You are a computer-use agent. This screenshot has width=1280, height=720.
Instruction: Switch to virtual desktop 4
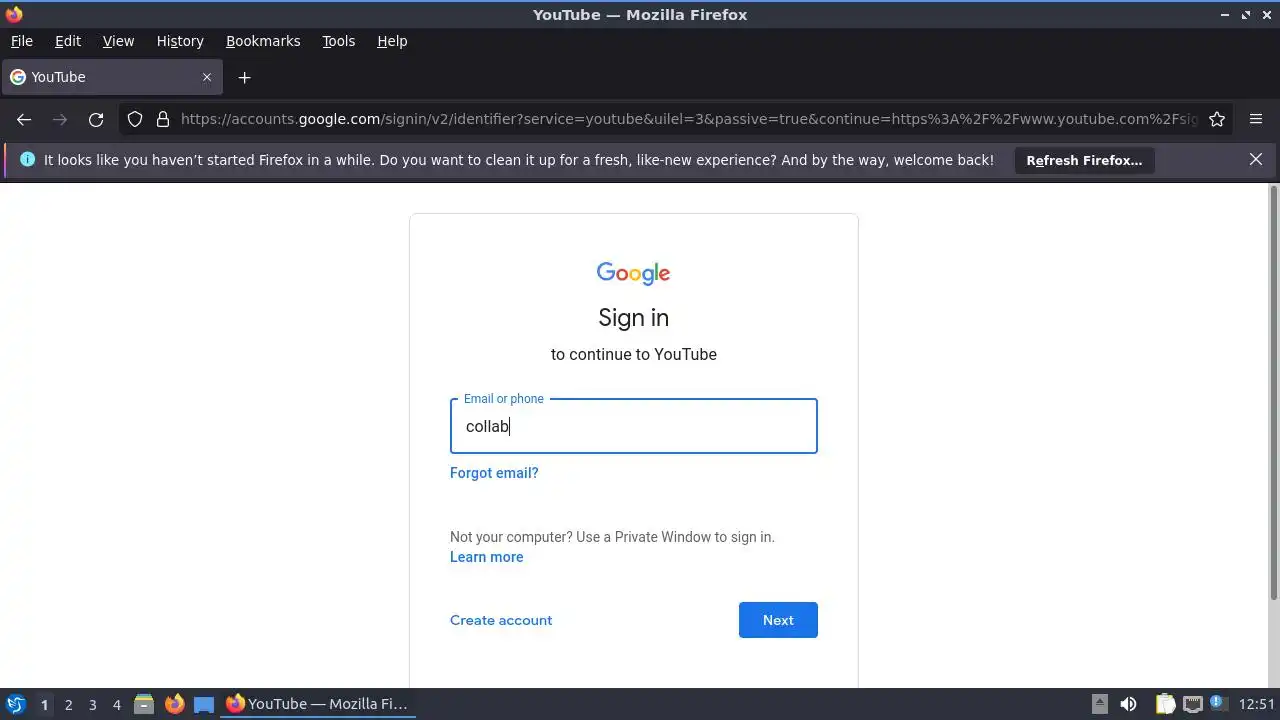tap(116, 704)
